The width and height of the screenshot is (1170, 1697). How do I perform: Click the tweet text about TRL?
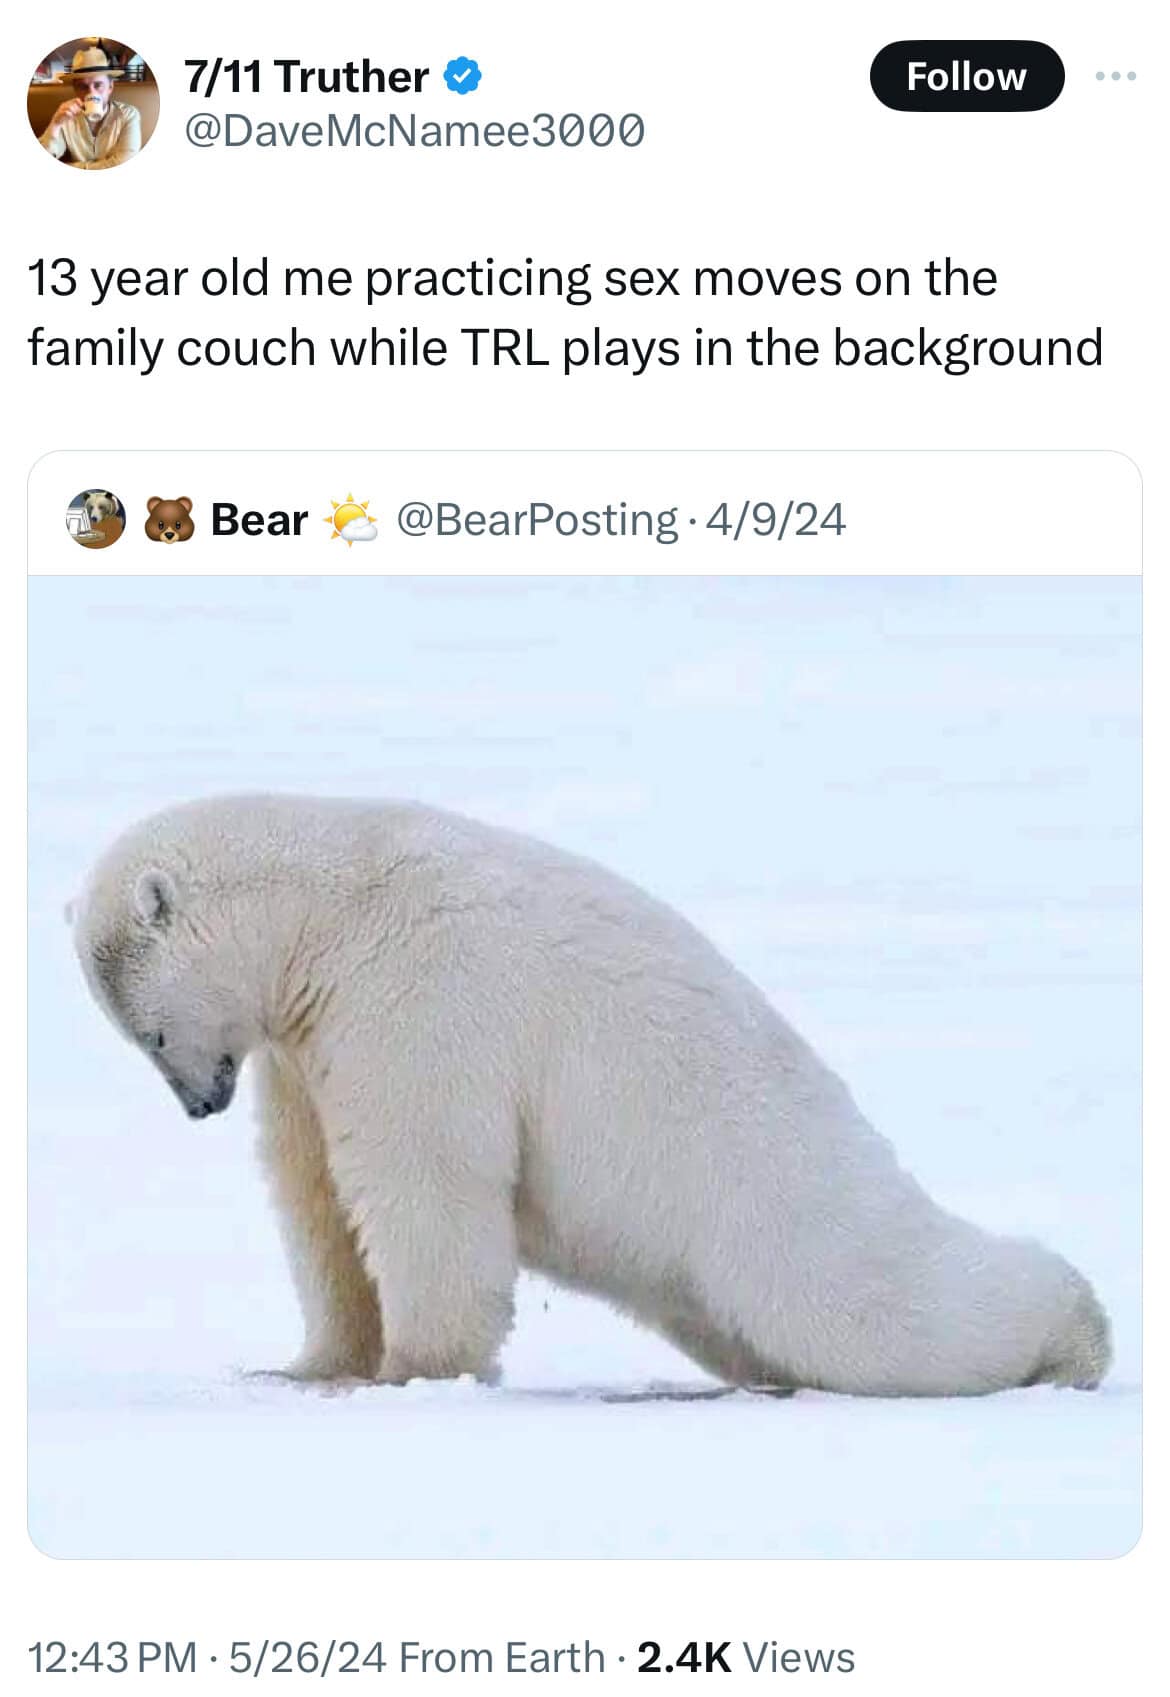tap(565, 313)
